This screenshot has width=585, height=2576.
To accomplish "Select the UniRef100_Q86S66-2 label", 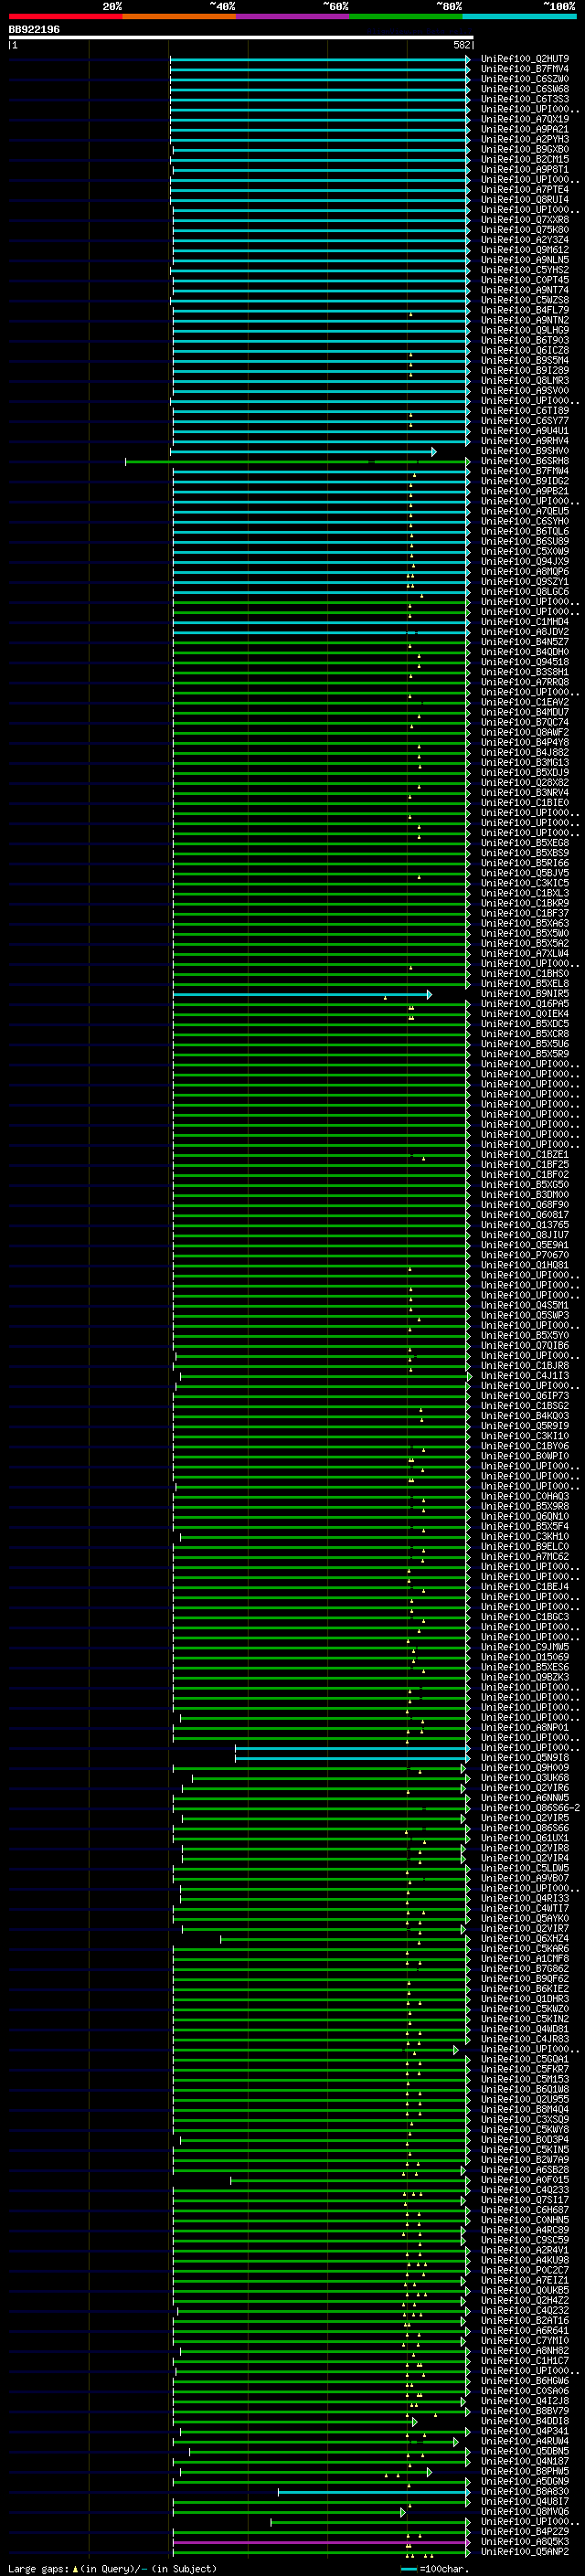I will 530,1807.
